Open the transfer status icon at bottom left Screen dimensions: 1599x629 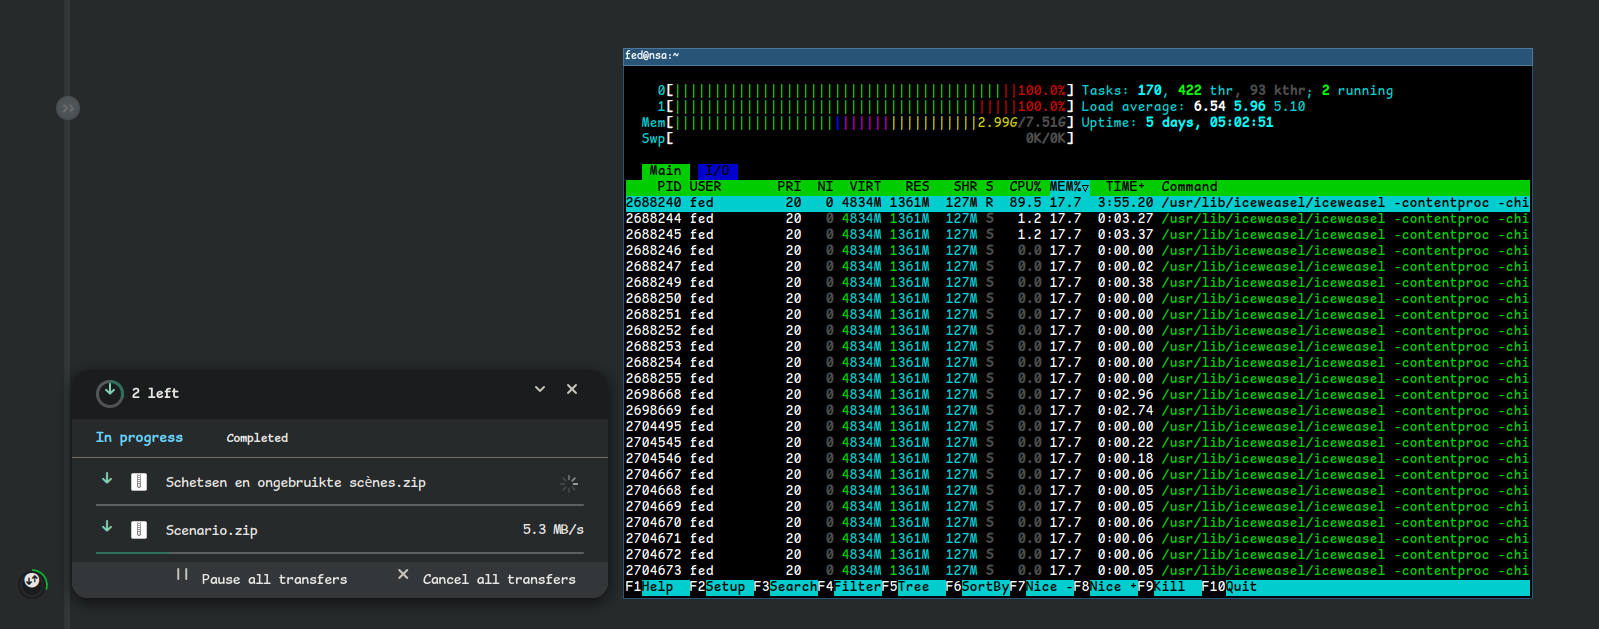tap(32, 580)
